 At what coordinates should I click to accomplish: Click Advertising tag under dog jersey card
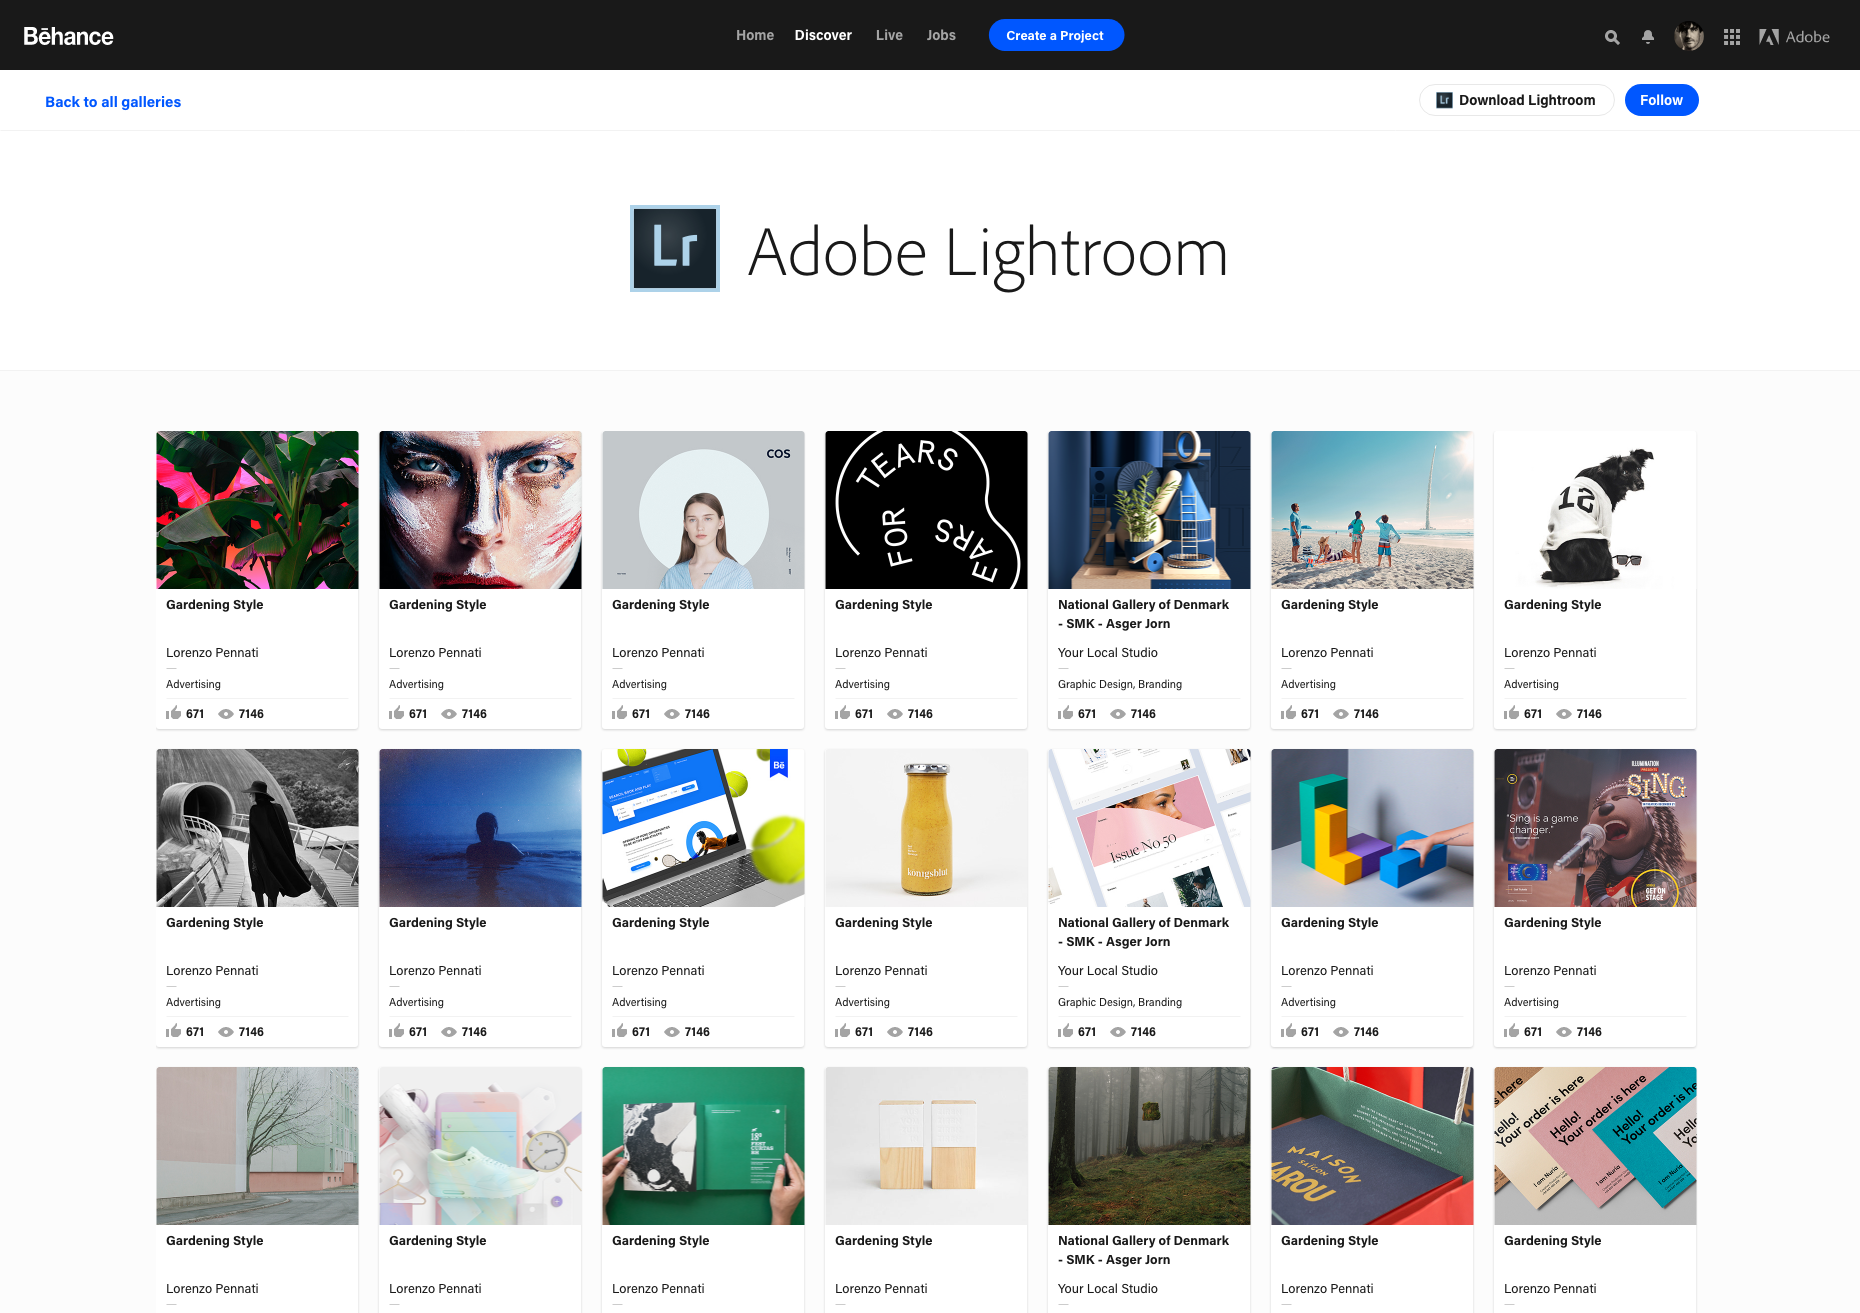tap(1531, 684)
